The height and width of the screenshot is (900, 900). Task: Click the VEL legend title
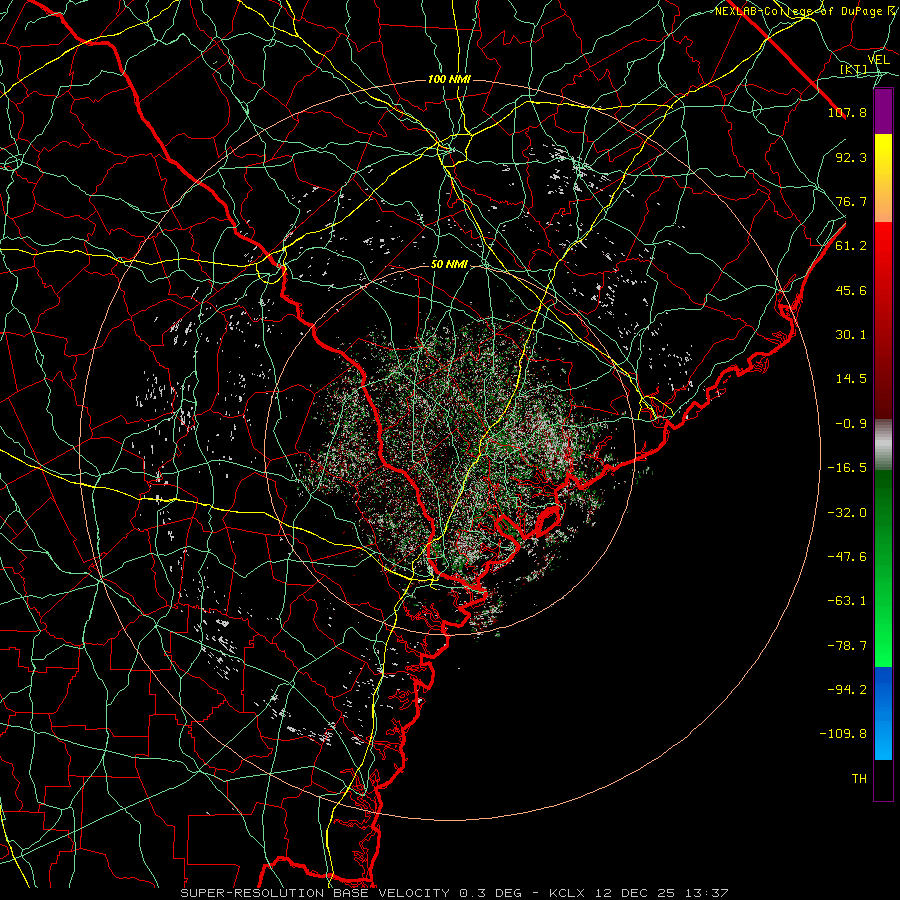(x=878, y=60)
